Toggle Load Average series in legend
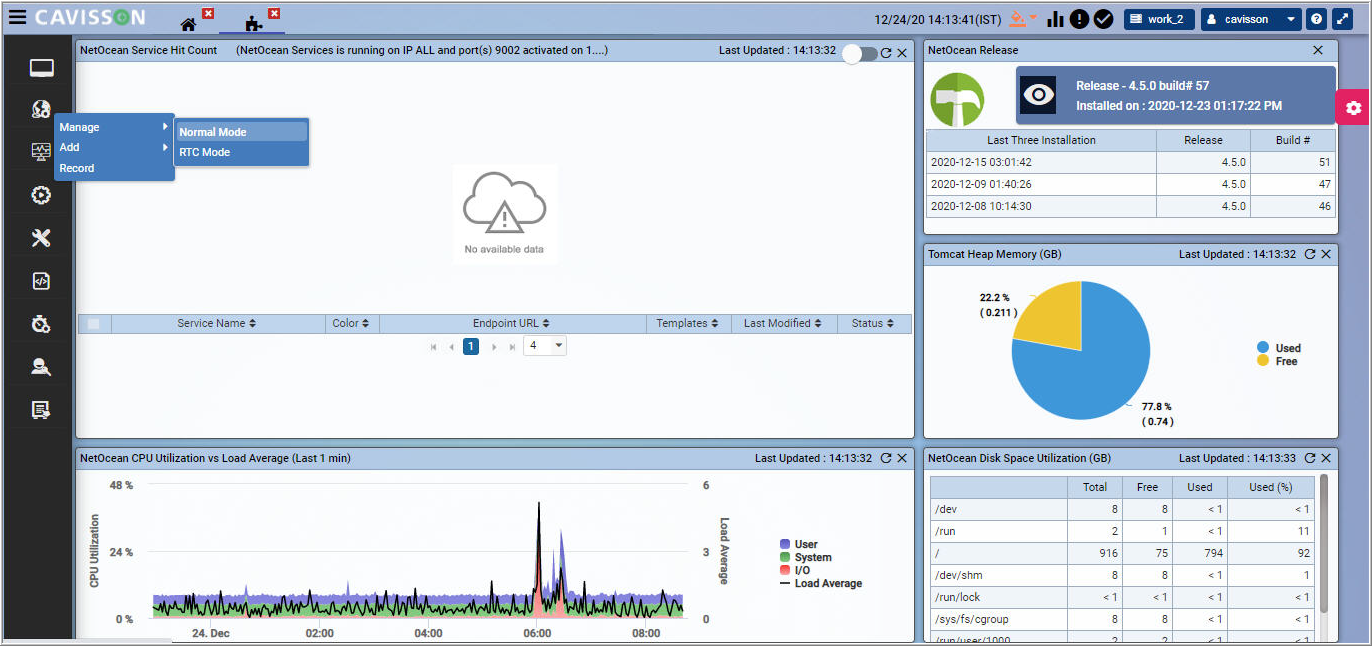 [821, 583]
